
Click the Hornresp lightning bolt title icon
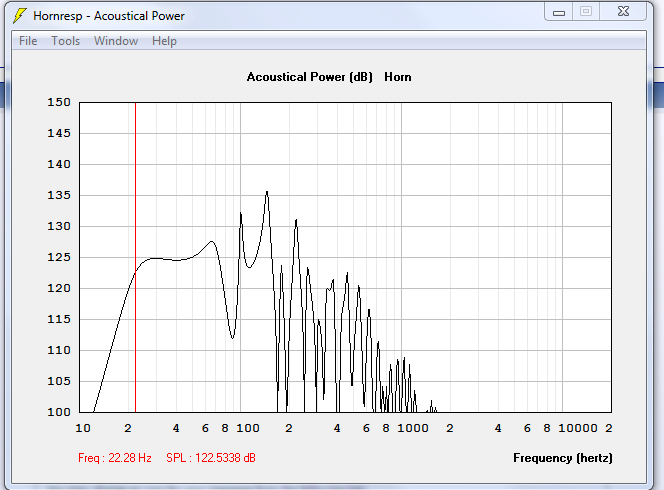point(19,16)
